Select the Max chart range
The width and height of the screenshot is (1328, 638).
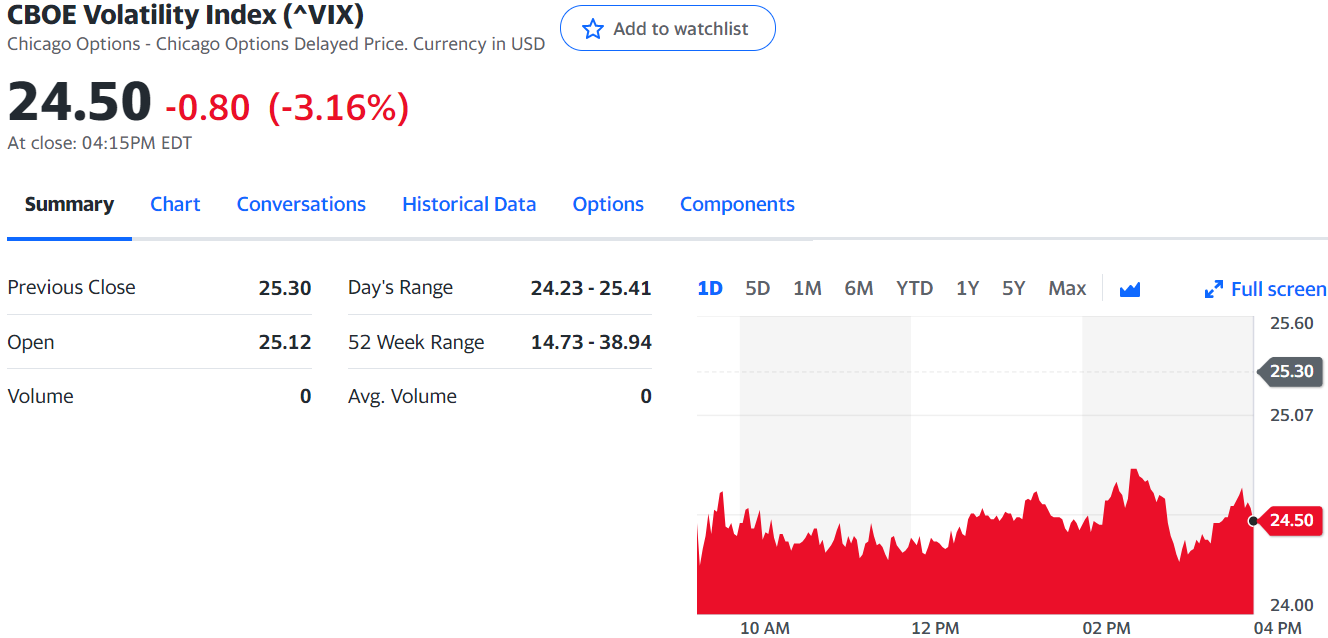(1067, 288)
